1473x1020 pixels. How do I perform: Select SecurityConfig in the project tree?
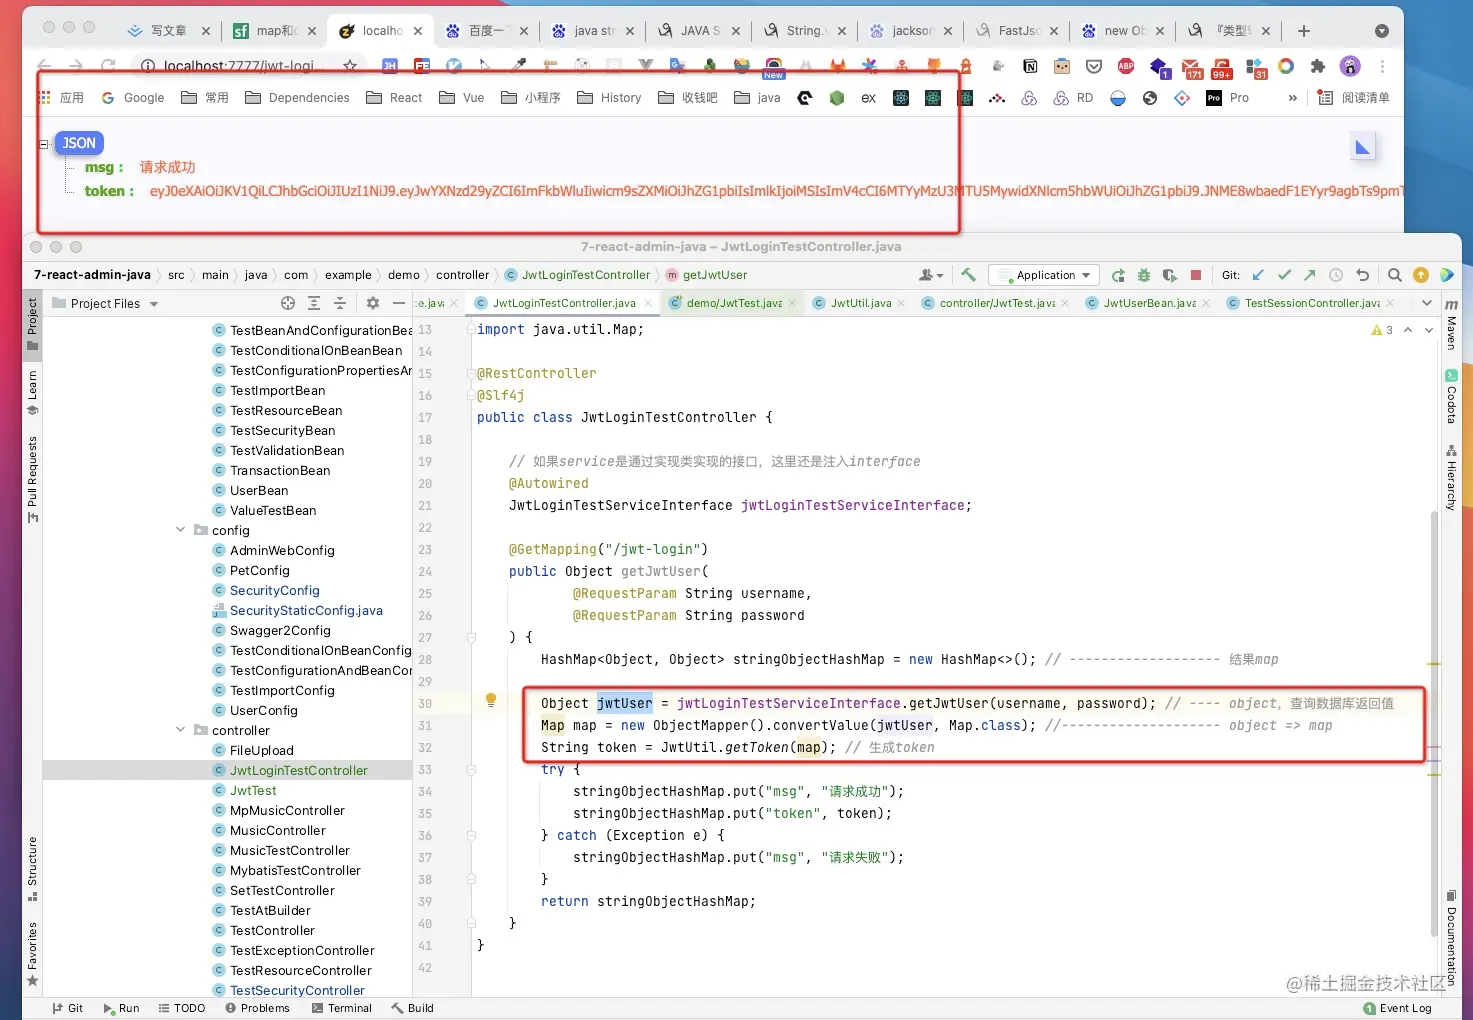click(x=274, y=590)
